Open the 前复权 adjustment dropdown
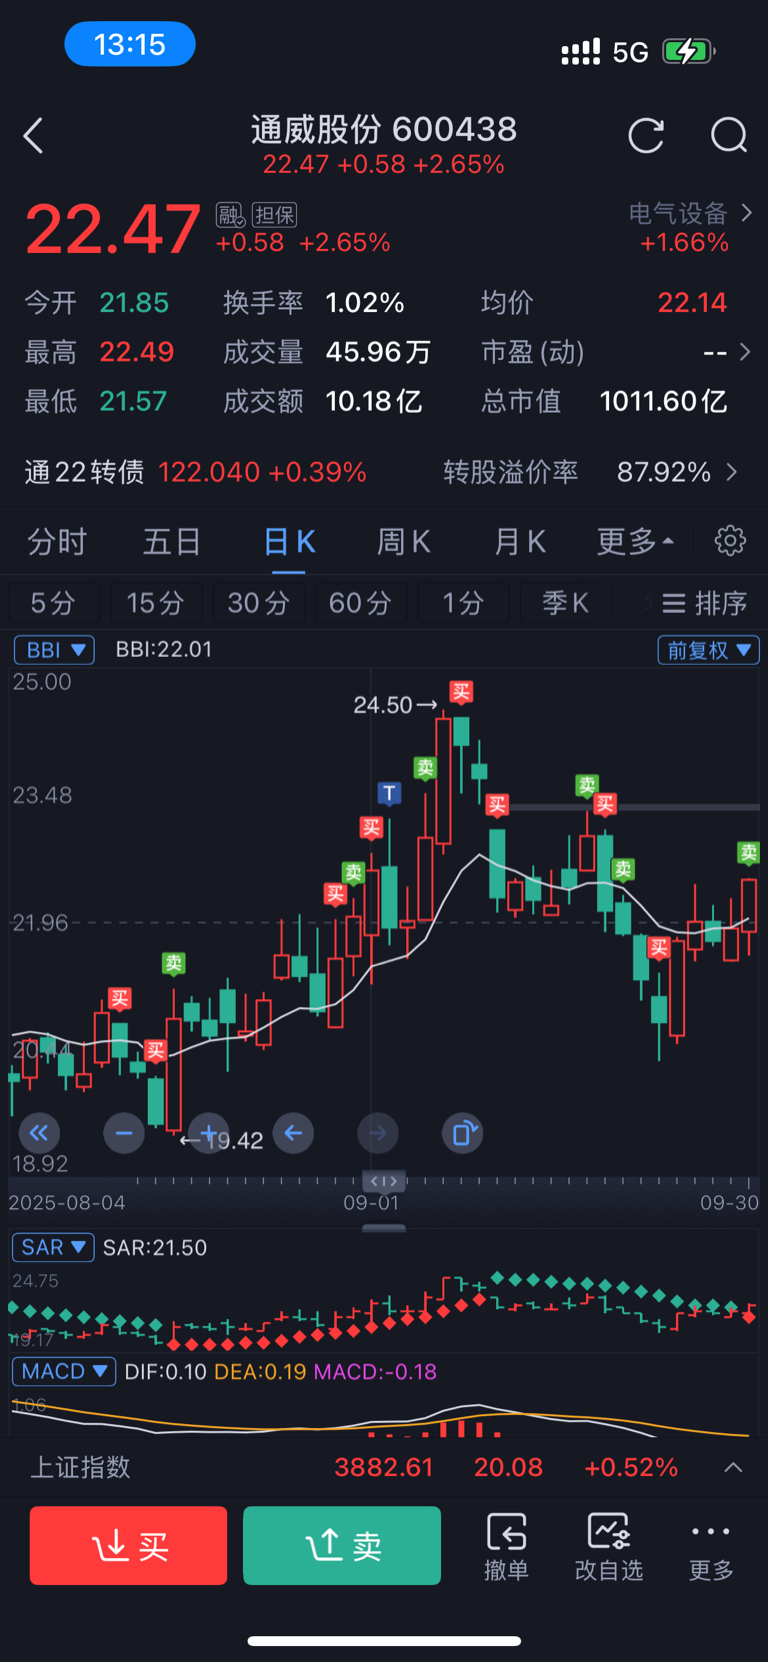The width and height of the screenshot is (768, 1663). coord(708,650)
